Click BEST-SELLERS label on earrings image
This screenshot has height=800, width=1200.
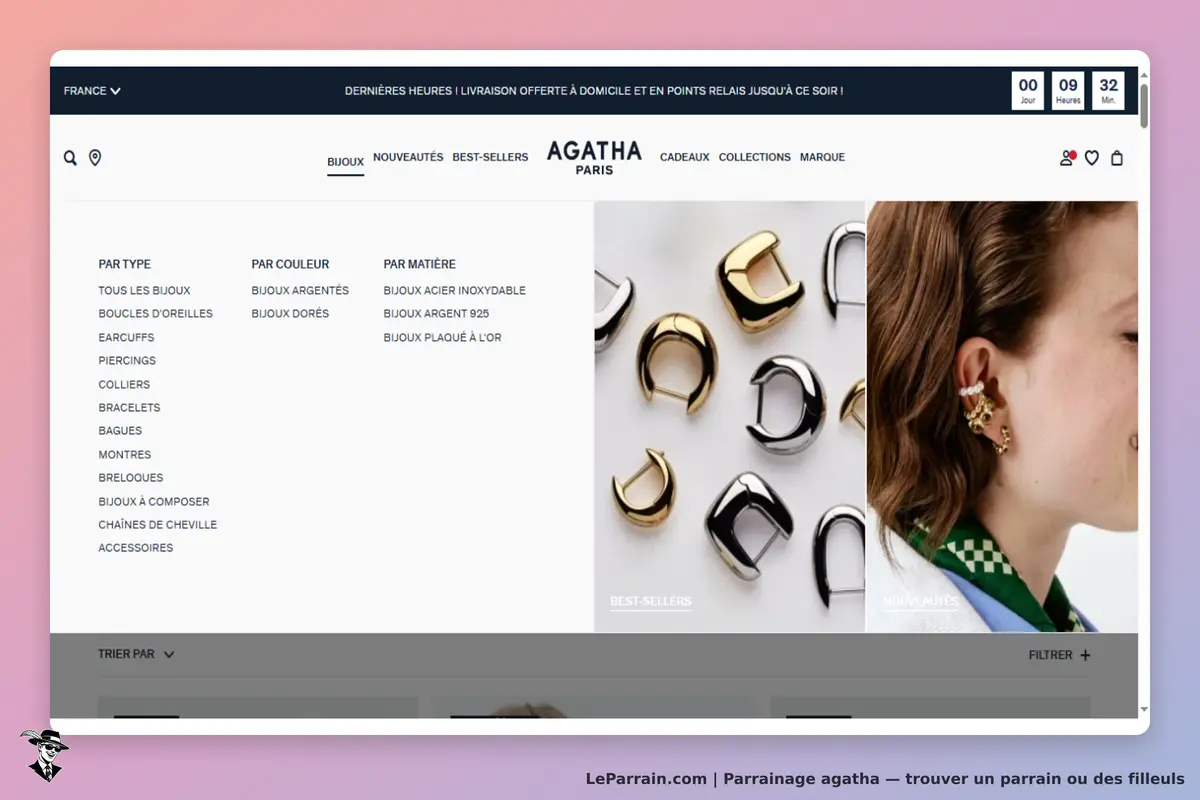[651, 602]
